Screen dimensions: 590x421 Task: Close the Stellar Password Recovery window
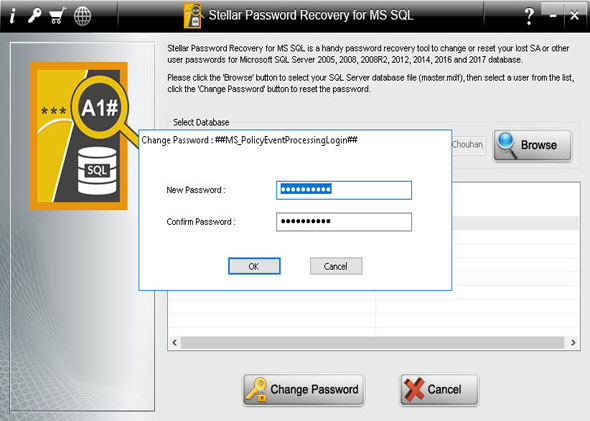tap(574, 15)
